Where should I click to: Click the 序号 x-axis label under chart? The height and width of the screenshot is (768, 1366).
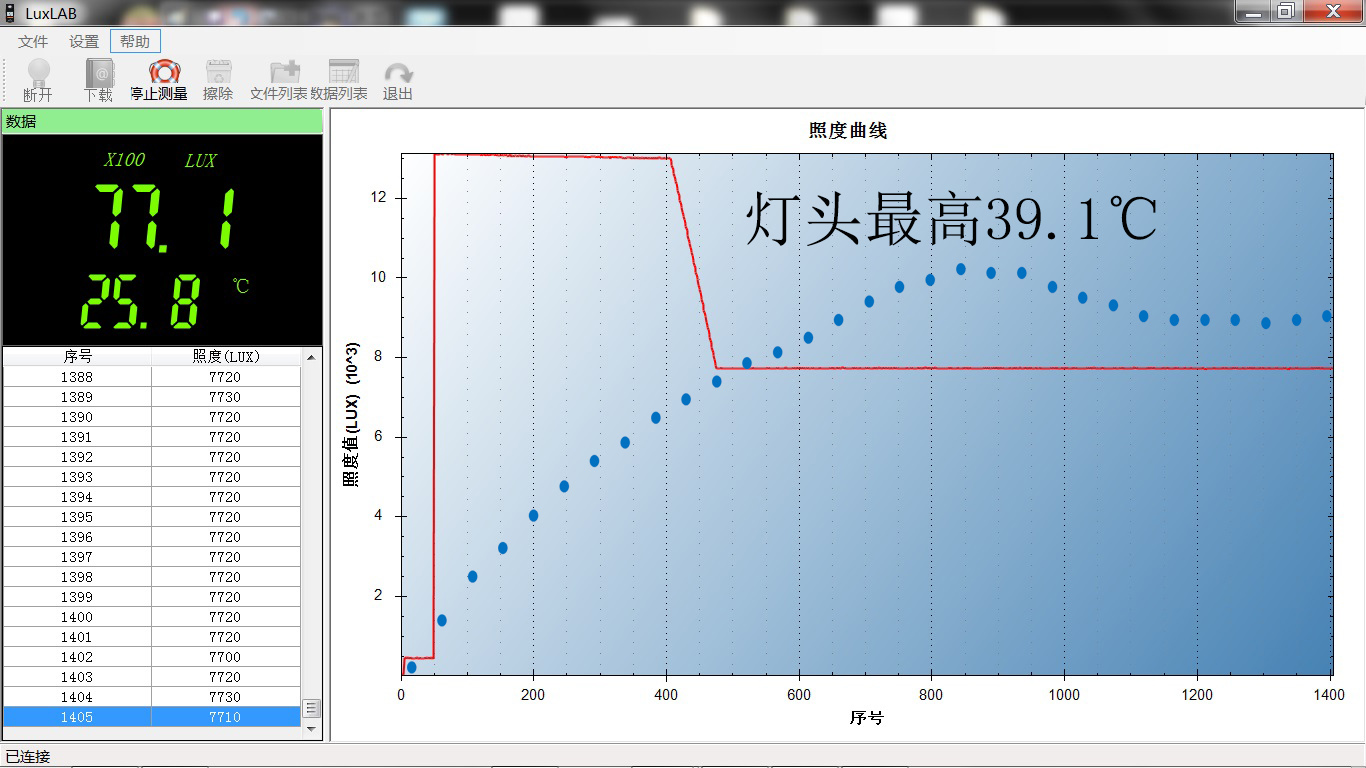coord(867,718)
